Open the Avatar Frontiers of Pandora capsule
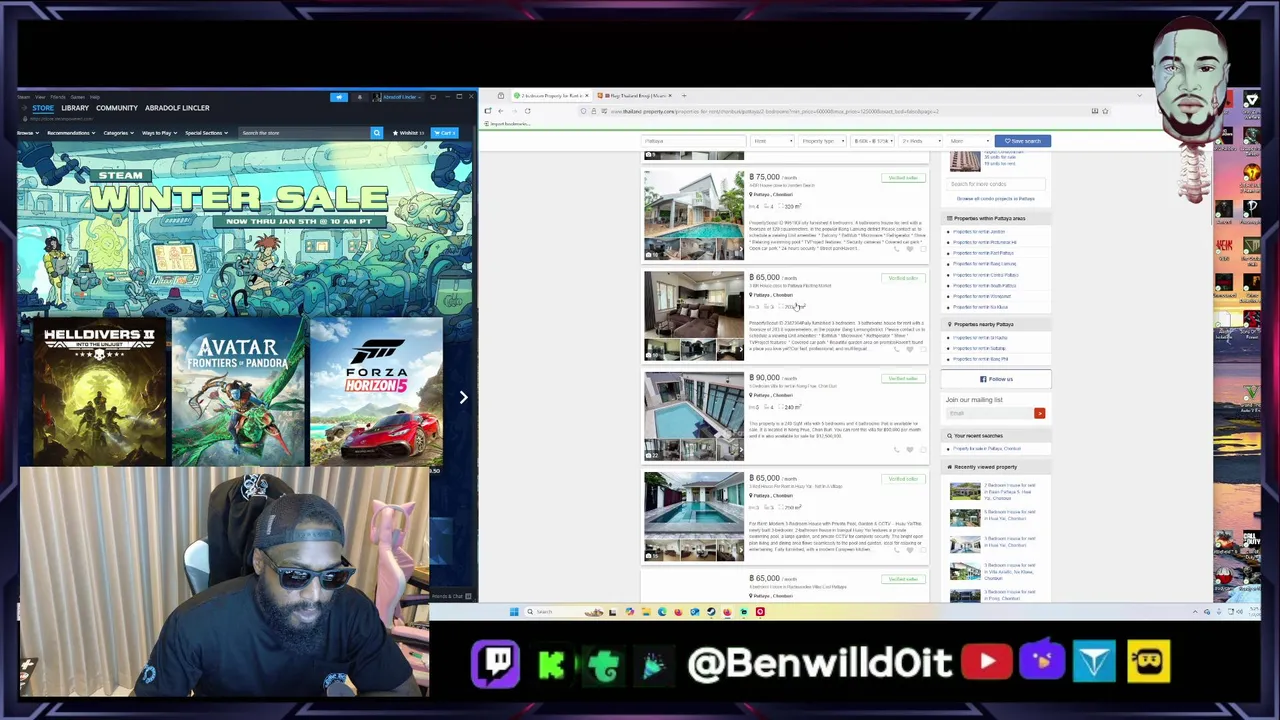 pos(238,393)
